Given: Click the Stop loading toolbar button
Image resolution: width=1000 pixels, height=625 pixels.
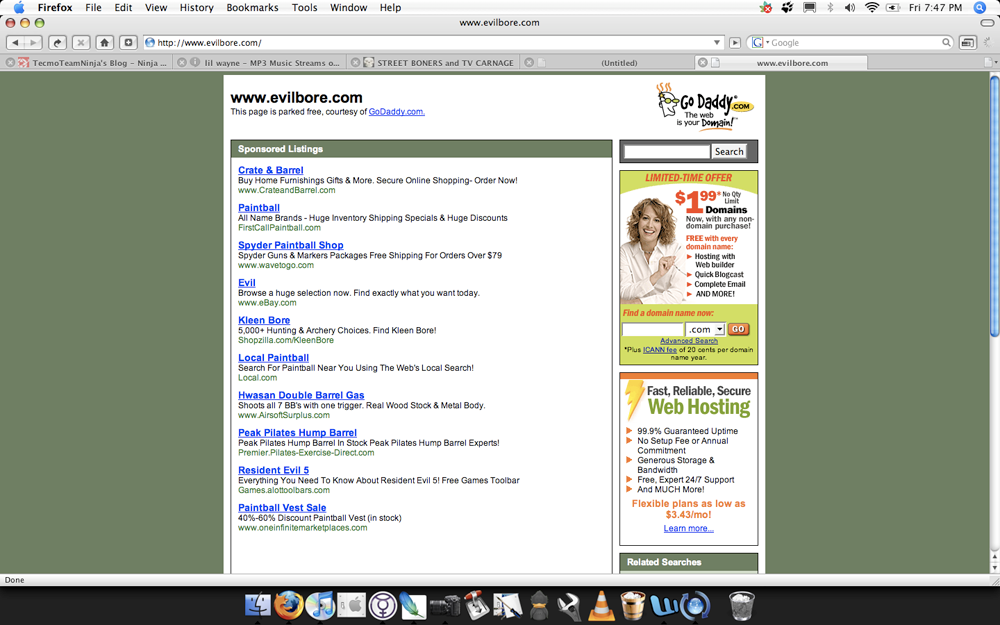Looking at the screenshot, I should click(81, 43).
